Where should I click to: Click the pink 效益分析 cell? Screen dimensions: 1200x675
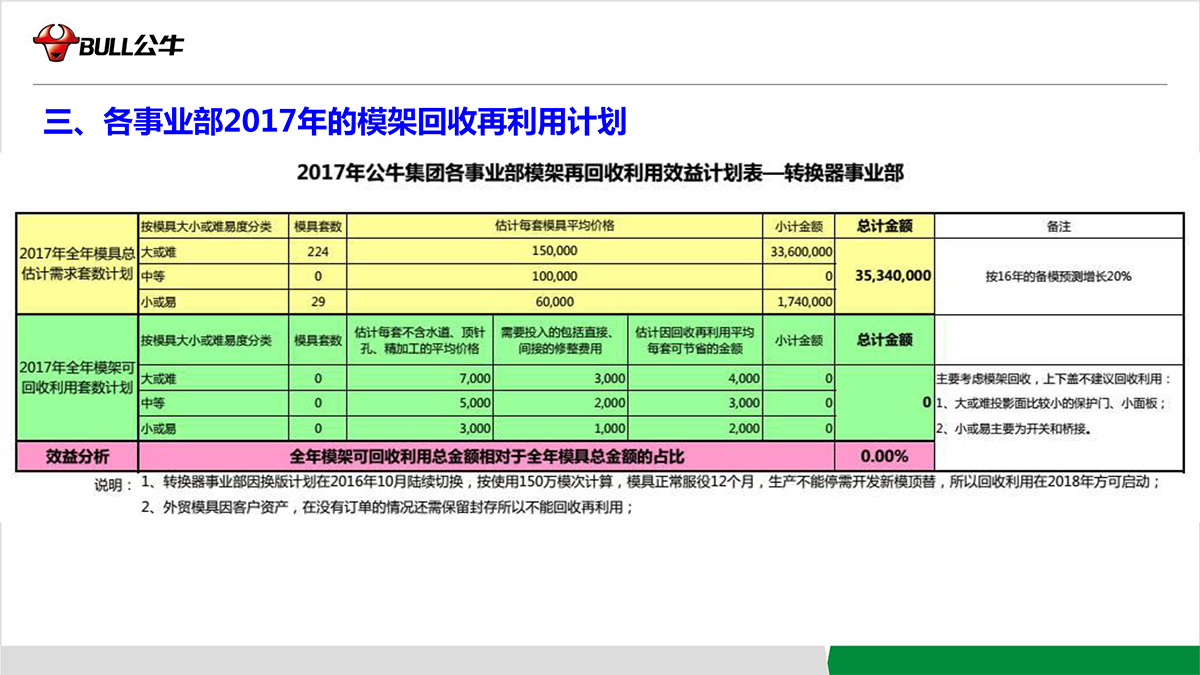tap(77, 456)
